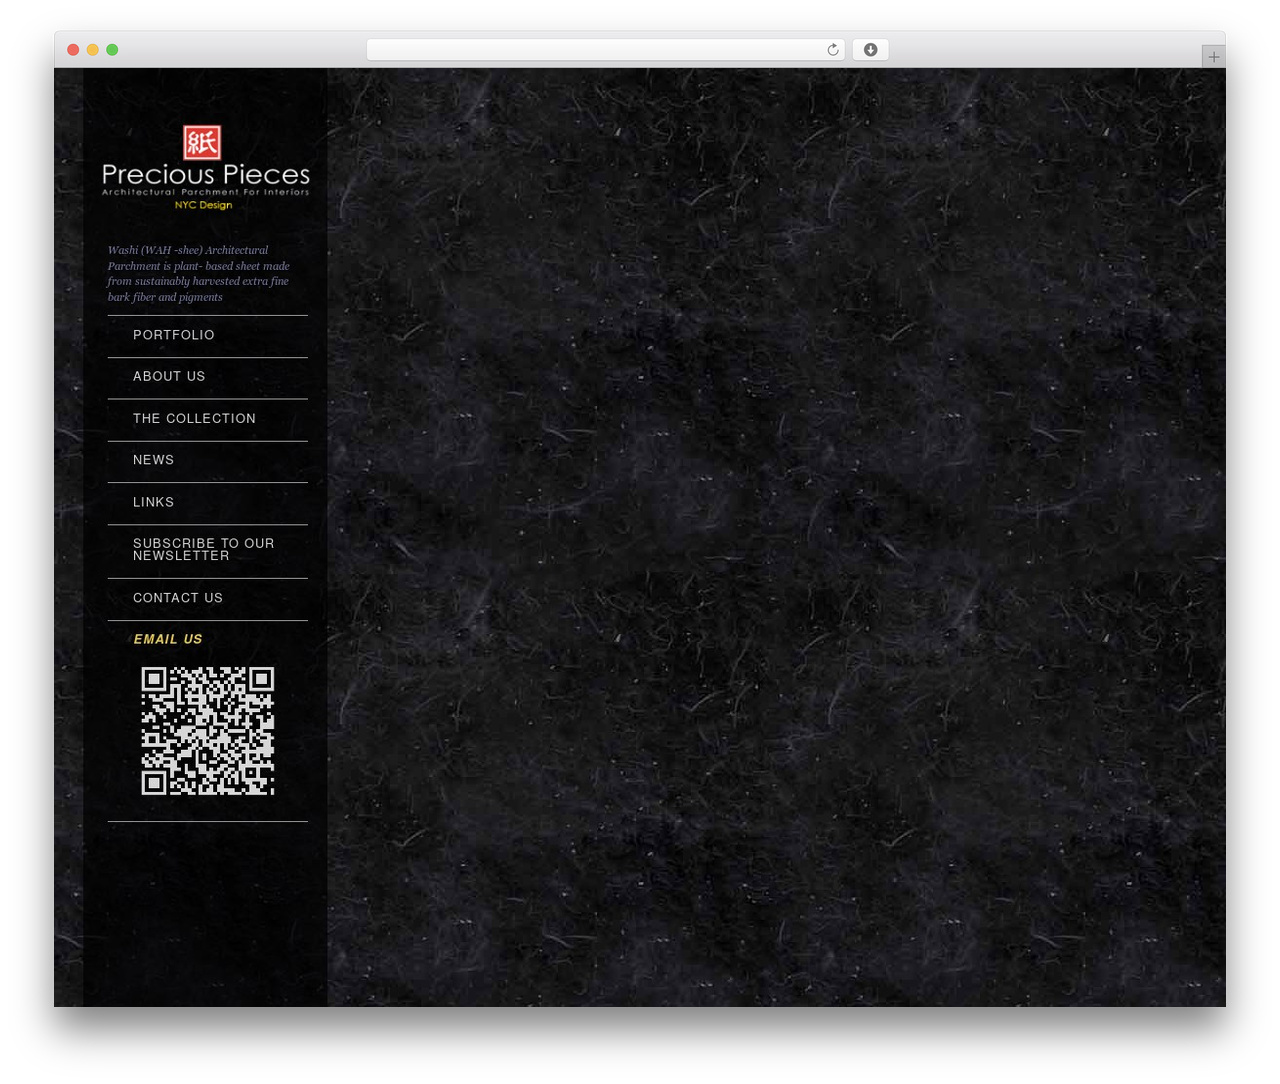Maximize the window with the green button
The image size is (1280, 1084).
point(112,50)
